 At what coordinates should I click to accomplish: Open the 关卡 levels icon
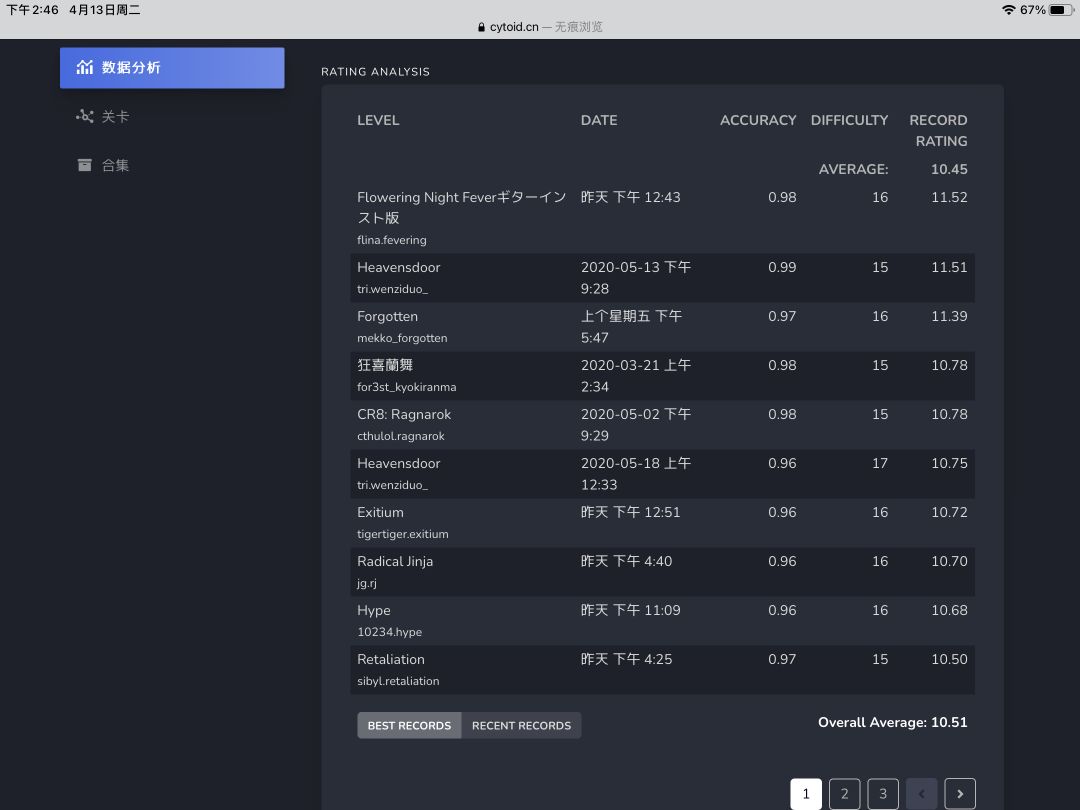pos(85,116)
